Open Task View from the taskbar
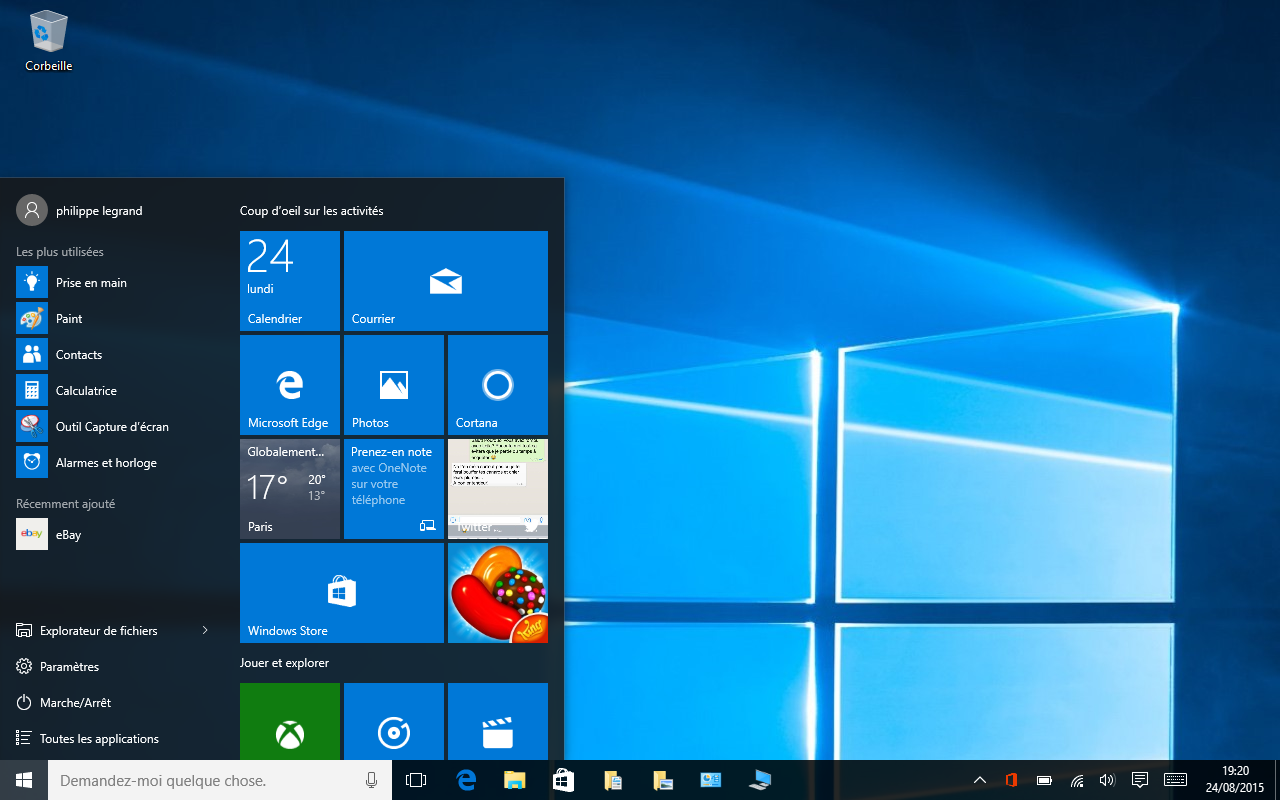Image resolution: width=1280 pixels, height=800 pixels. [x=416, y=780]
